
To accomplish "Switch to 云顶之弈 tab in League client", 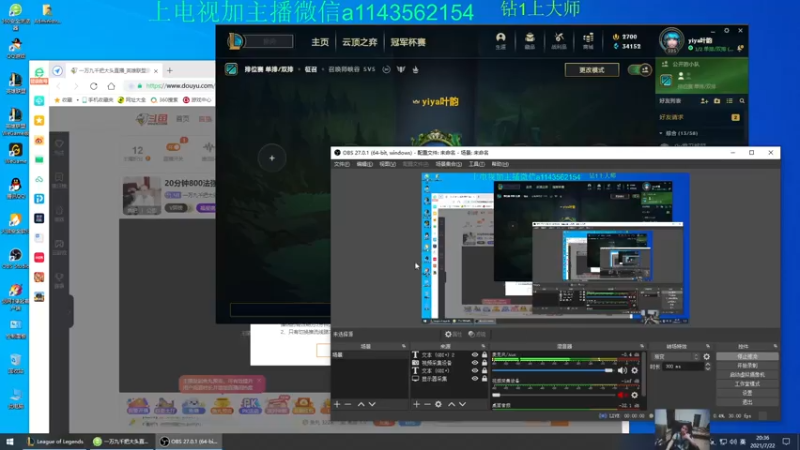I will pos(359,42).
